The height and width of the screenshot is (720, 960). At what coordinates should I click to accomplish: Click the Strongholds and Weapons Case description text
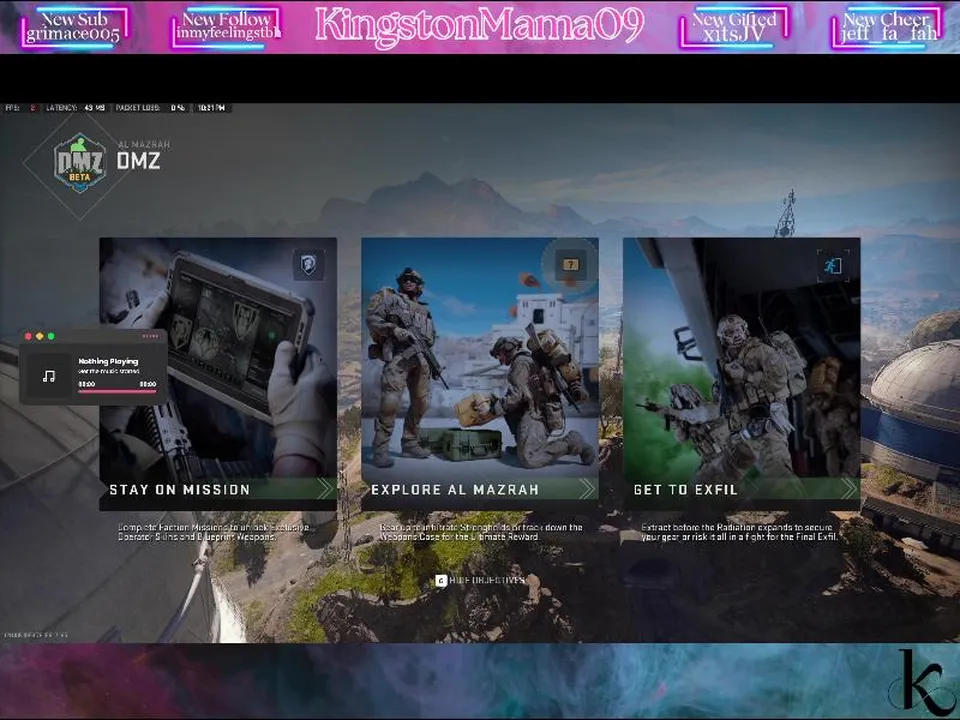click(x=481, y=532)
